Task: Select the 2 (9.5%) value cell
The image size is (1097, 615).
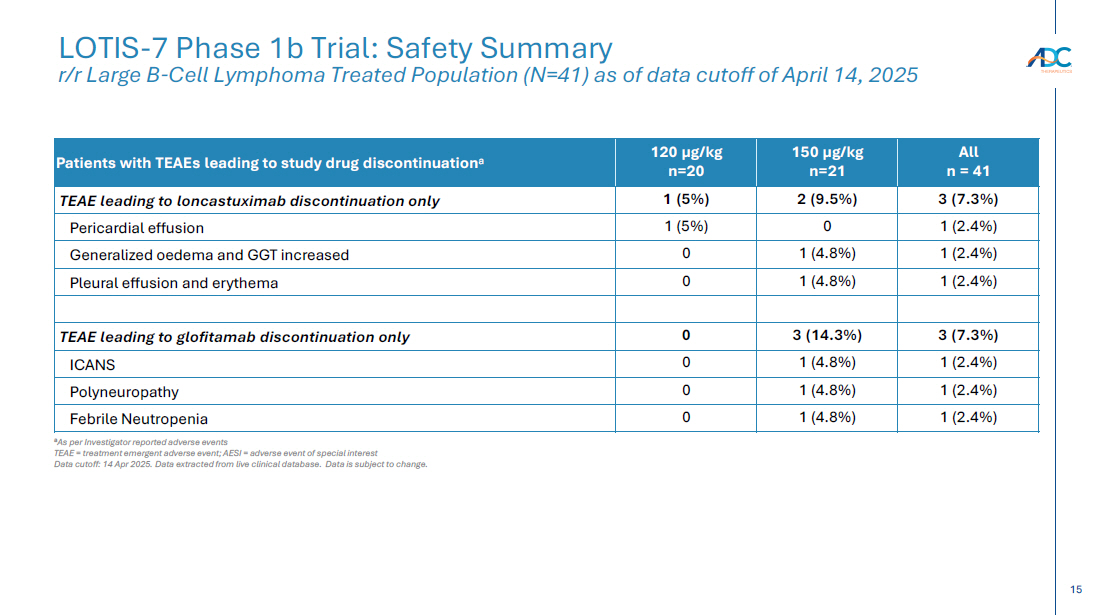Action: pyautogui.click(x=827, y=200)
